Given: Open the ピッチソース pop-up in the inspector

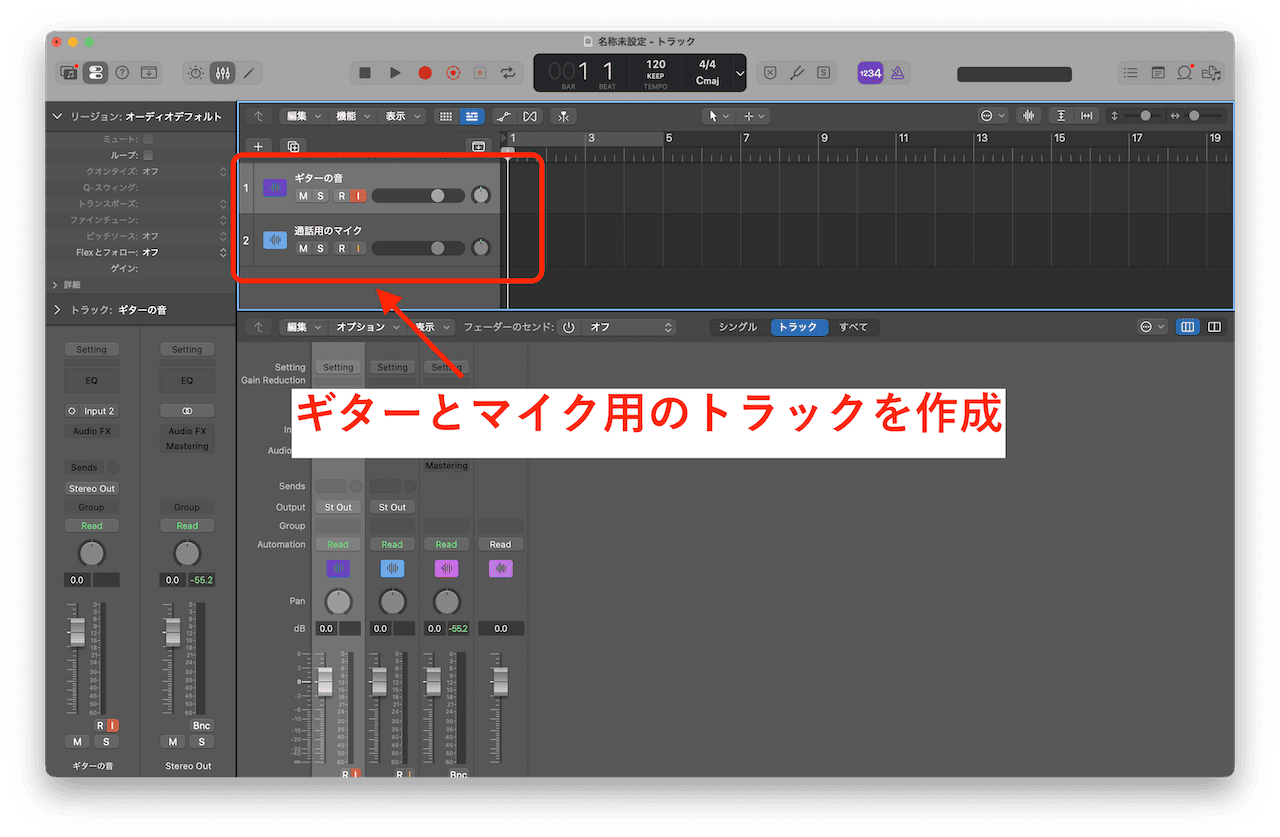Looking at the screenshot, I should (x=183, y=236).
